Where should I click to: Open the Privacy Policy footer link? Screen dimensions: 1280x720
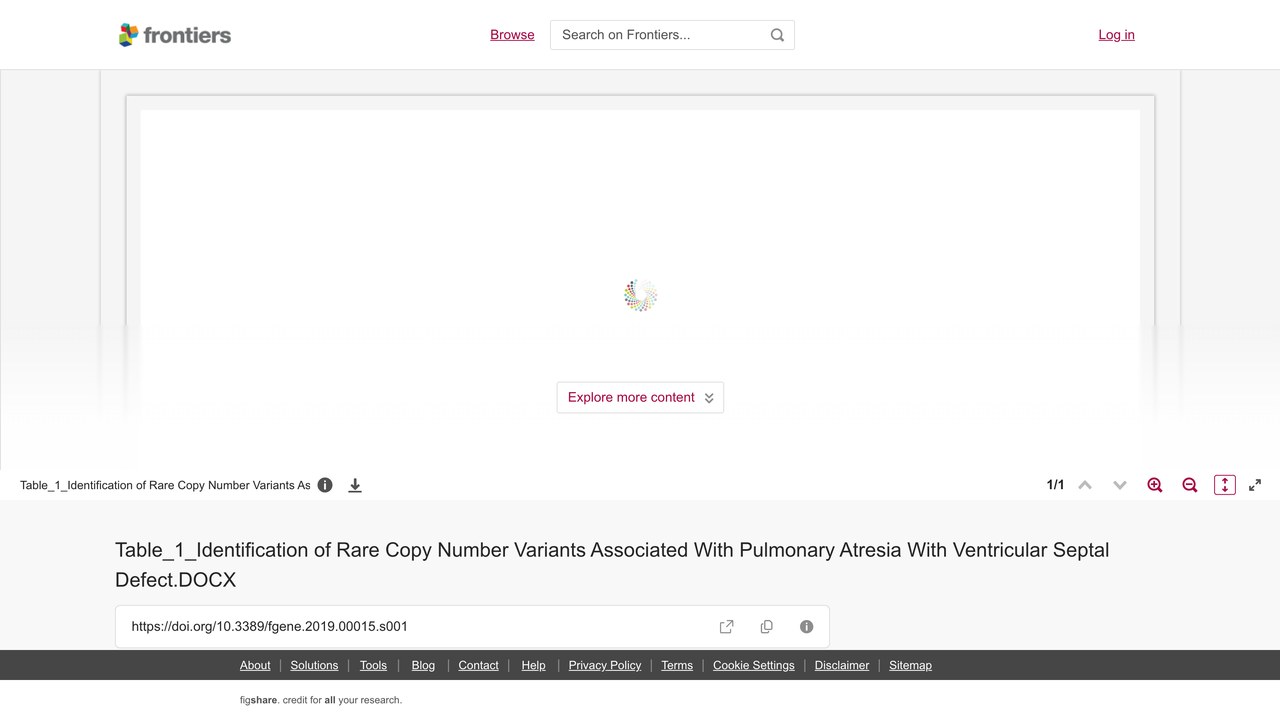605,665
